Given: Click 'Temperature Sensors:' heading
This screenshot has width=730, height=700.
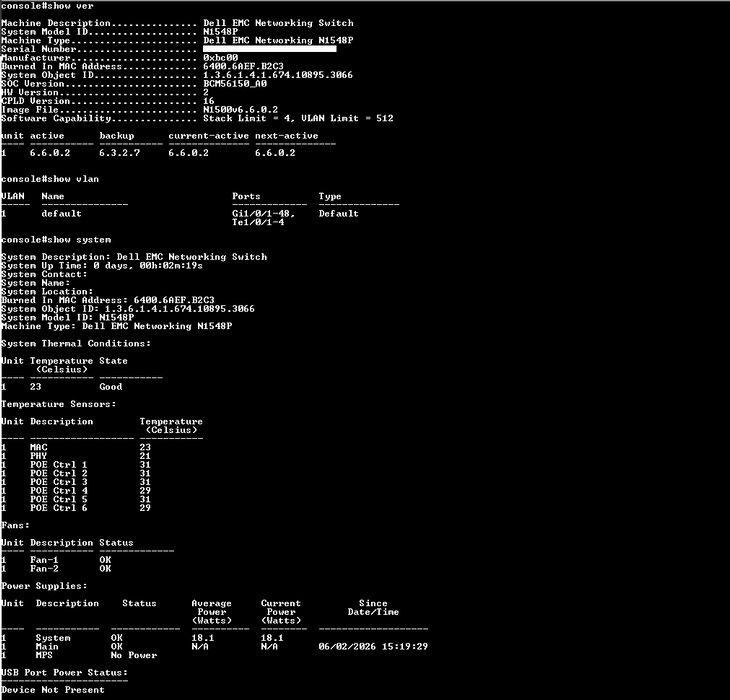Looking at the screenshot, I should click(59, 404).
